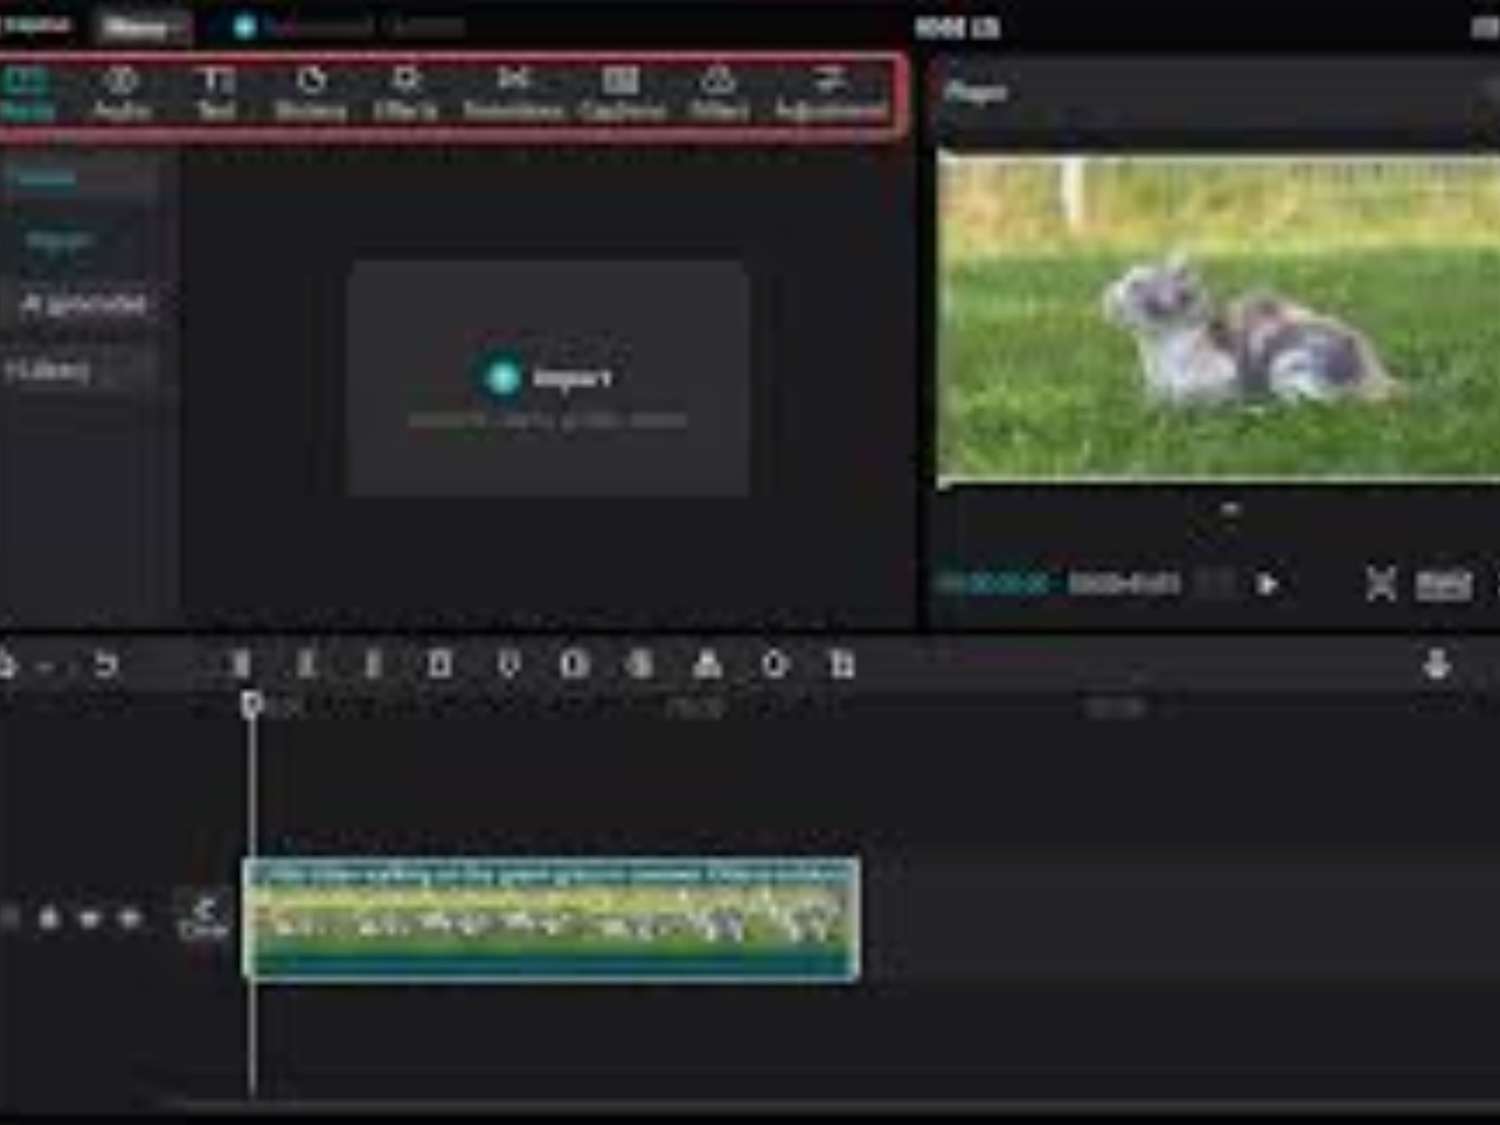The width and height of the screenshot is (1500, 1125).
Task: Select AI generated in the sidebar
Action: (84, 304)
